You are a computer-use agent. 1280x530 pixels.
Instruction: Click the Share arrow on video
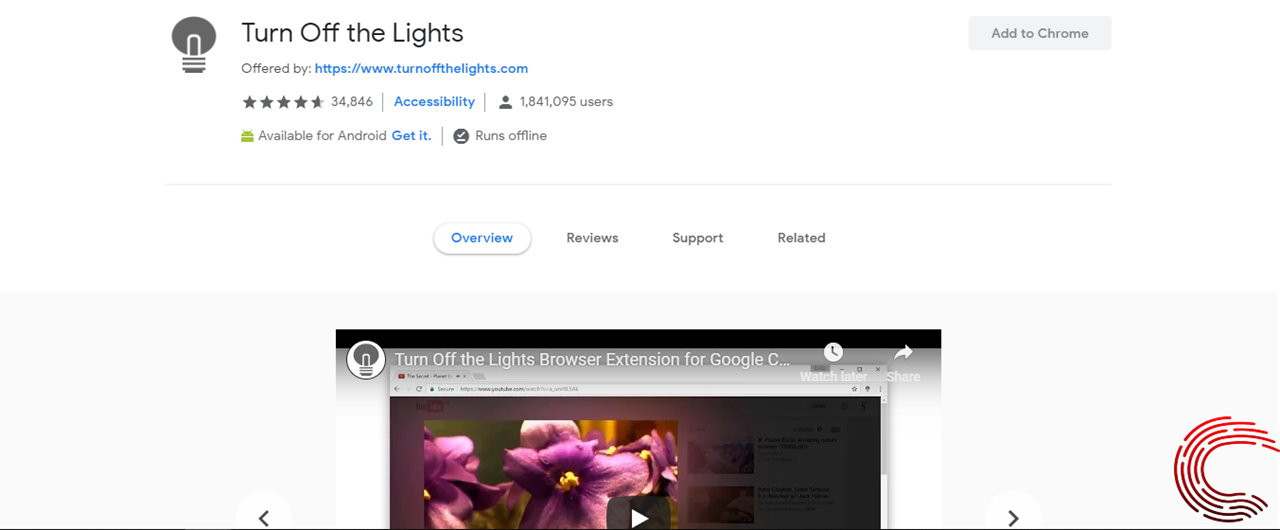(903, 352)
